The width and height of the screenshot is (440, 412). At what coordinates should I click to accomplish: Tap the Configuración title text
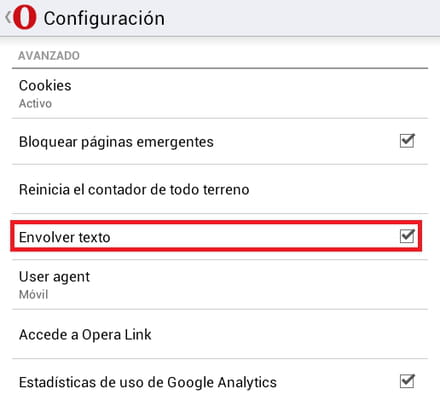point(104,19)
